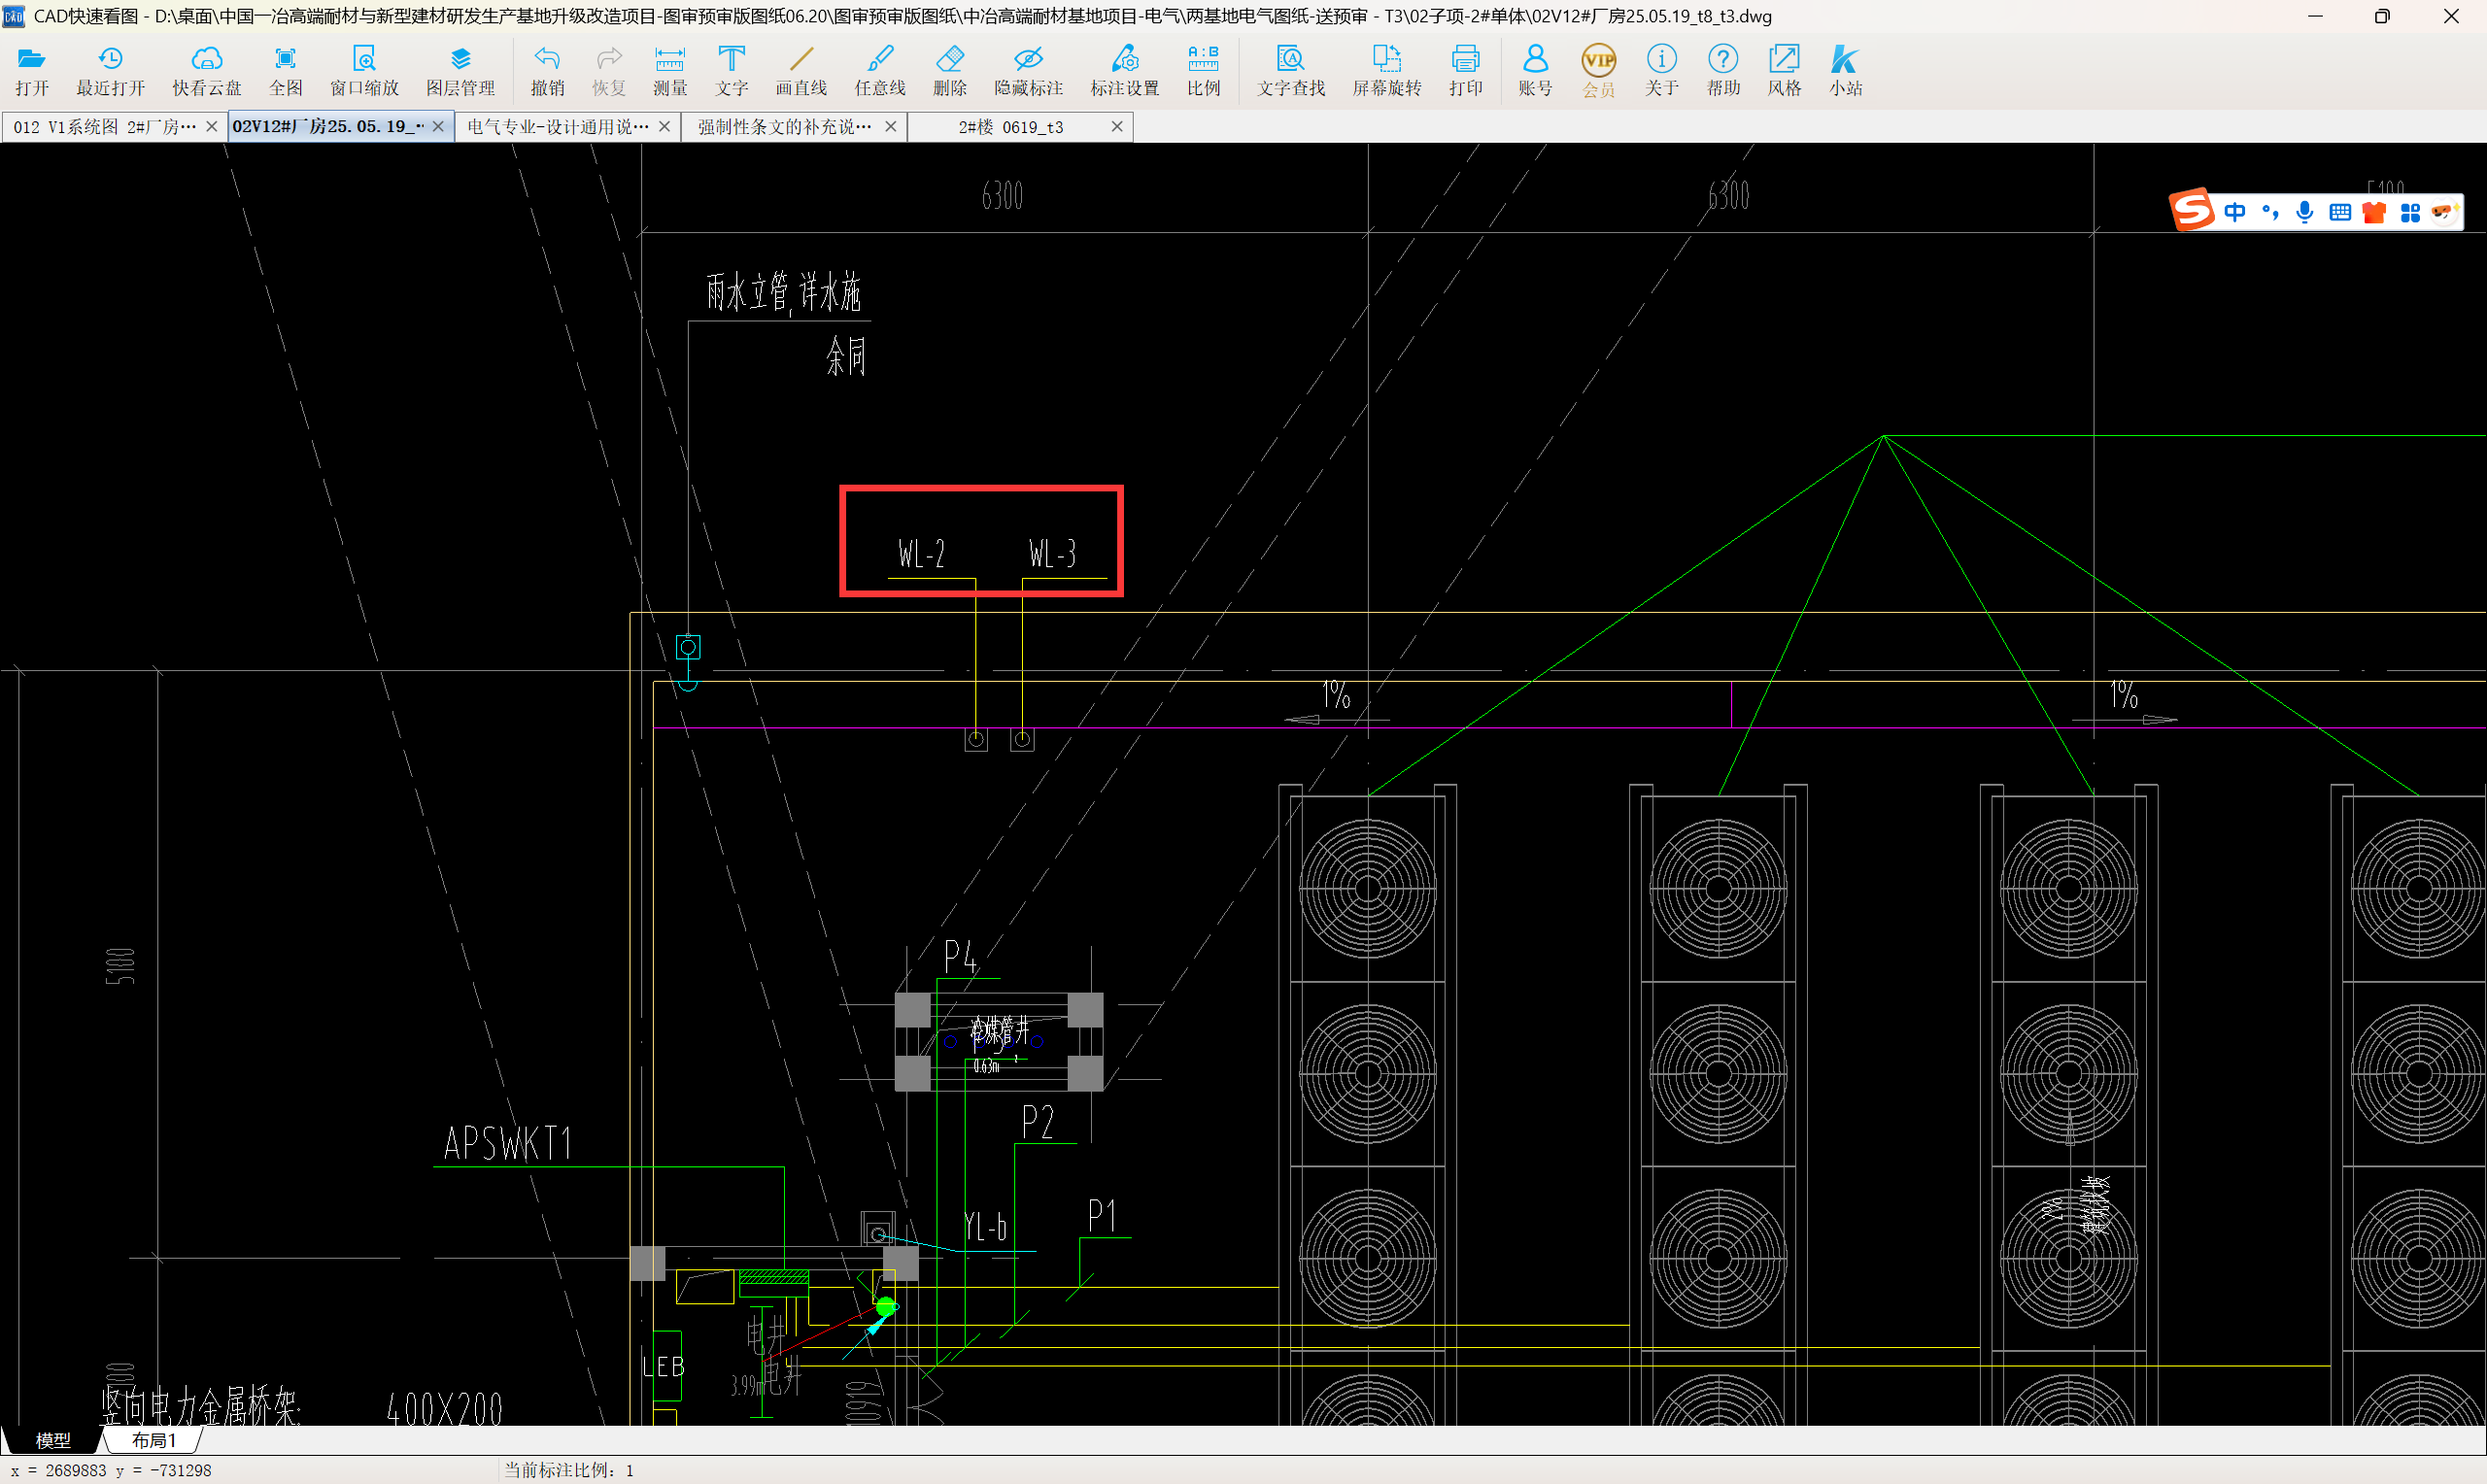Click the 竖向电力金属桥架 annotation text
Viewport: 2487px width, 1484px height.
click(x=200, y=1406)
